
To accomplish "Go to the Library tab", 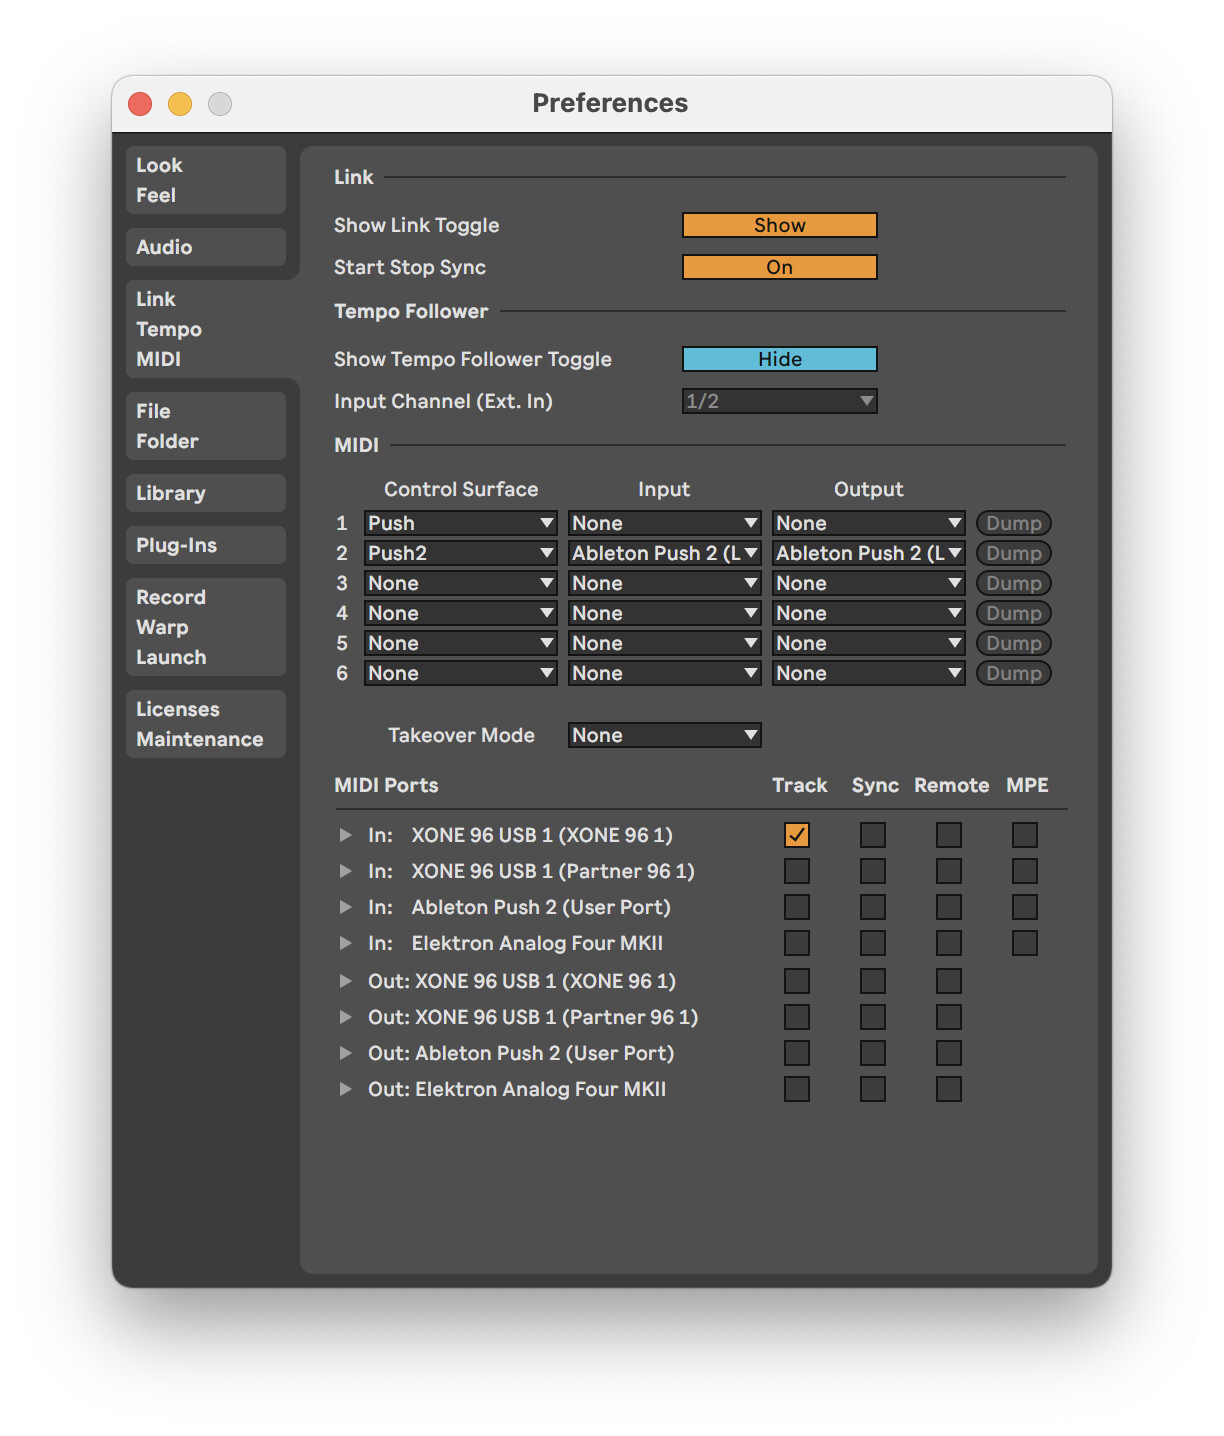I will tap(206, 493).
